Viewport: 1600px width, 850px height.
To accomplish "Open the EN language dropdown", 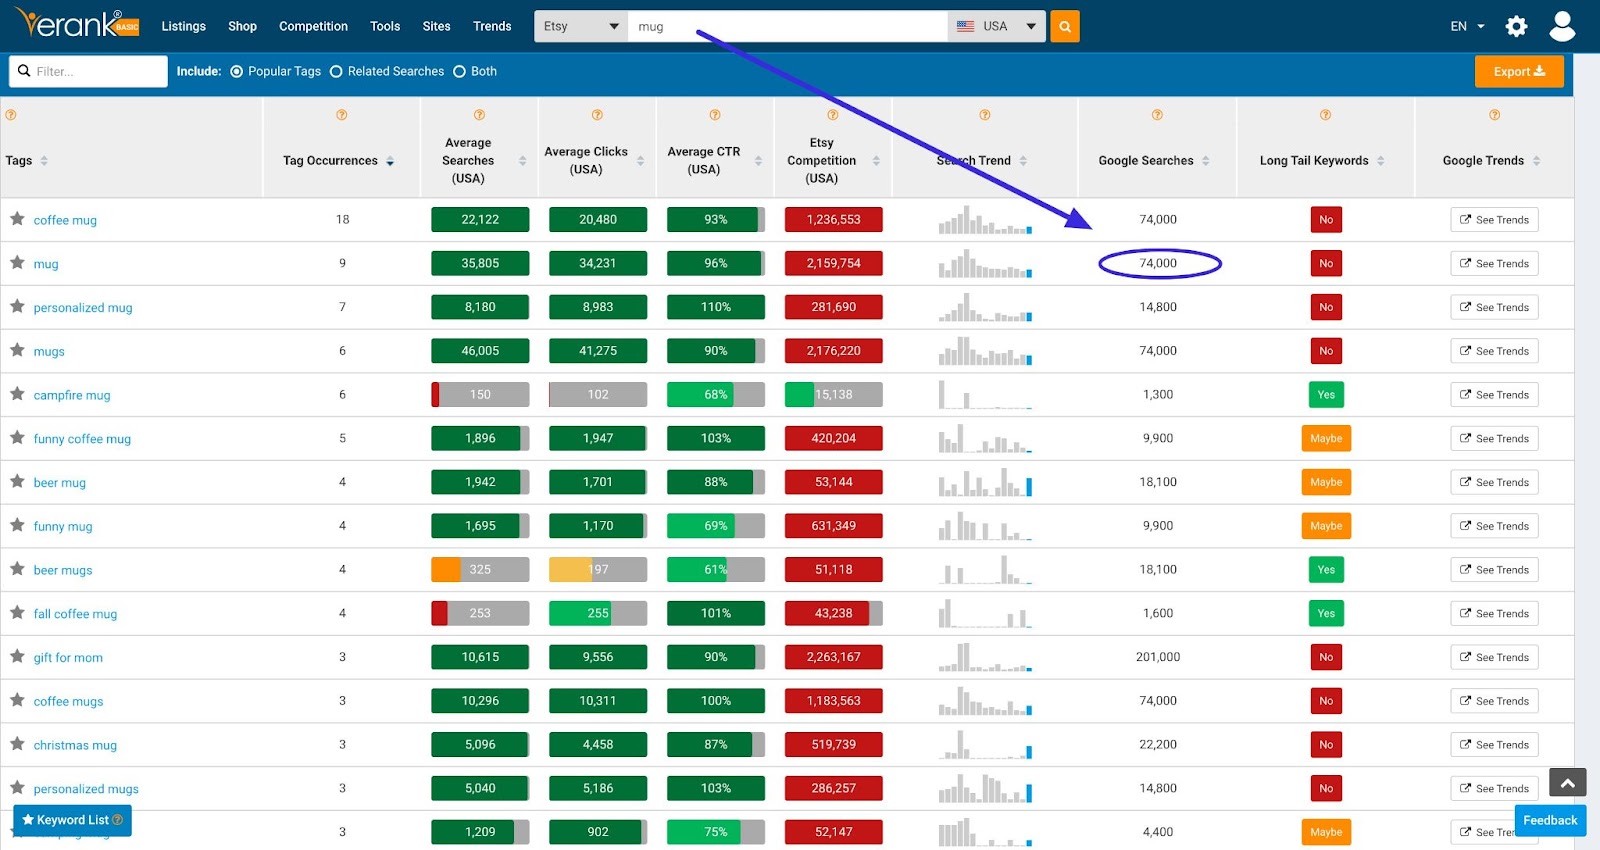I will click(x=1467, y=26).
